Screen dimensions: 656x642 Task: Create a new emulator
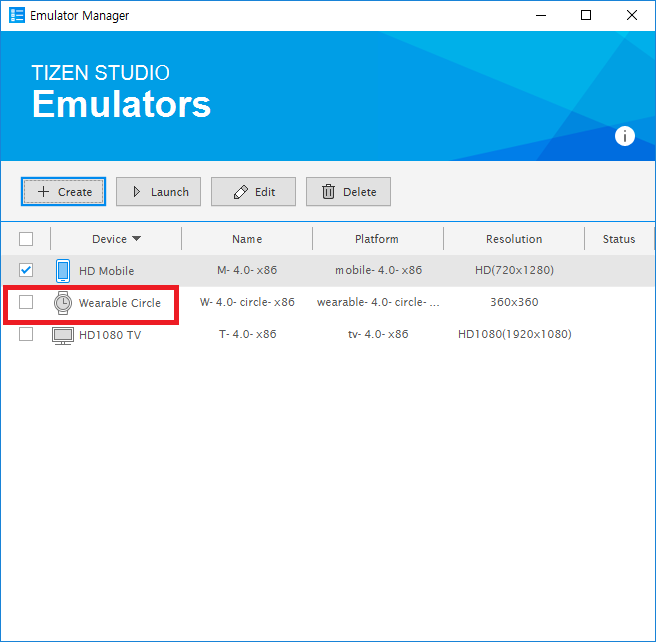click(63, 192)
